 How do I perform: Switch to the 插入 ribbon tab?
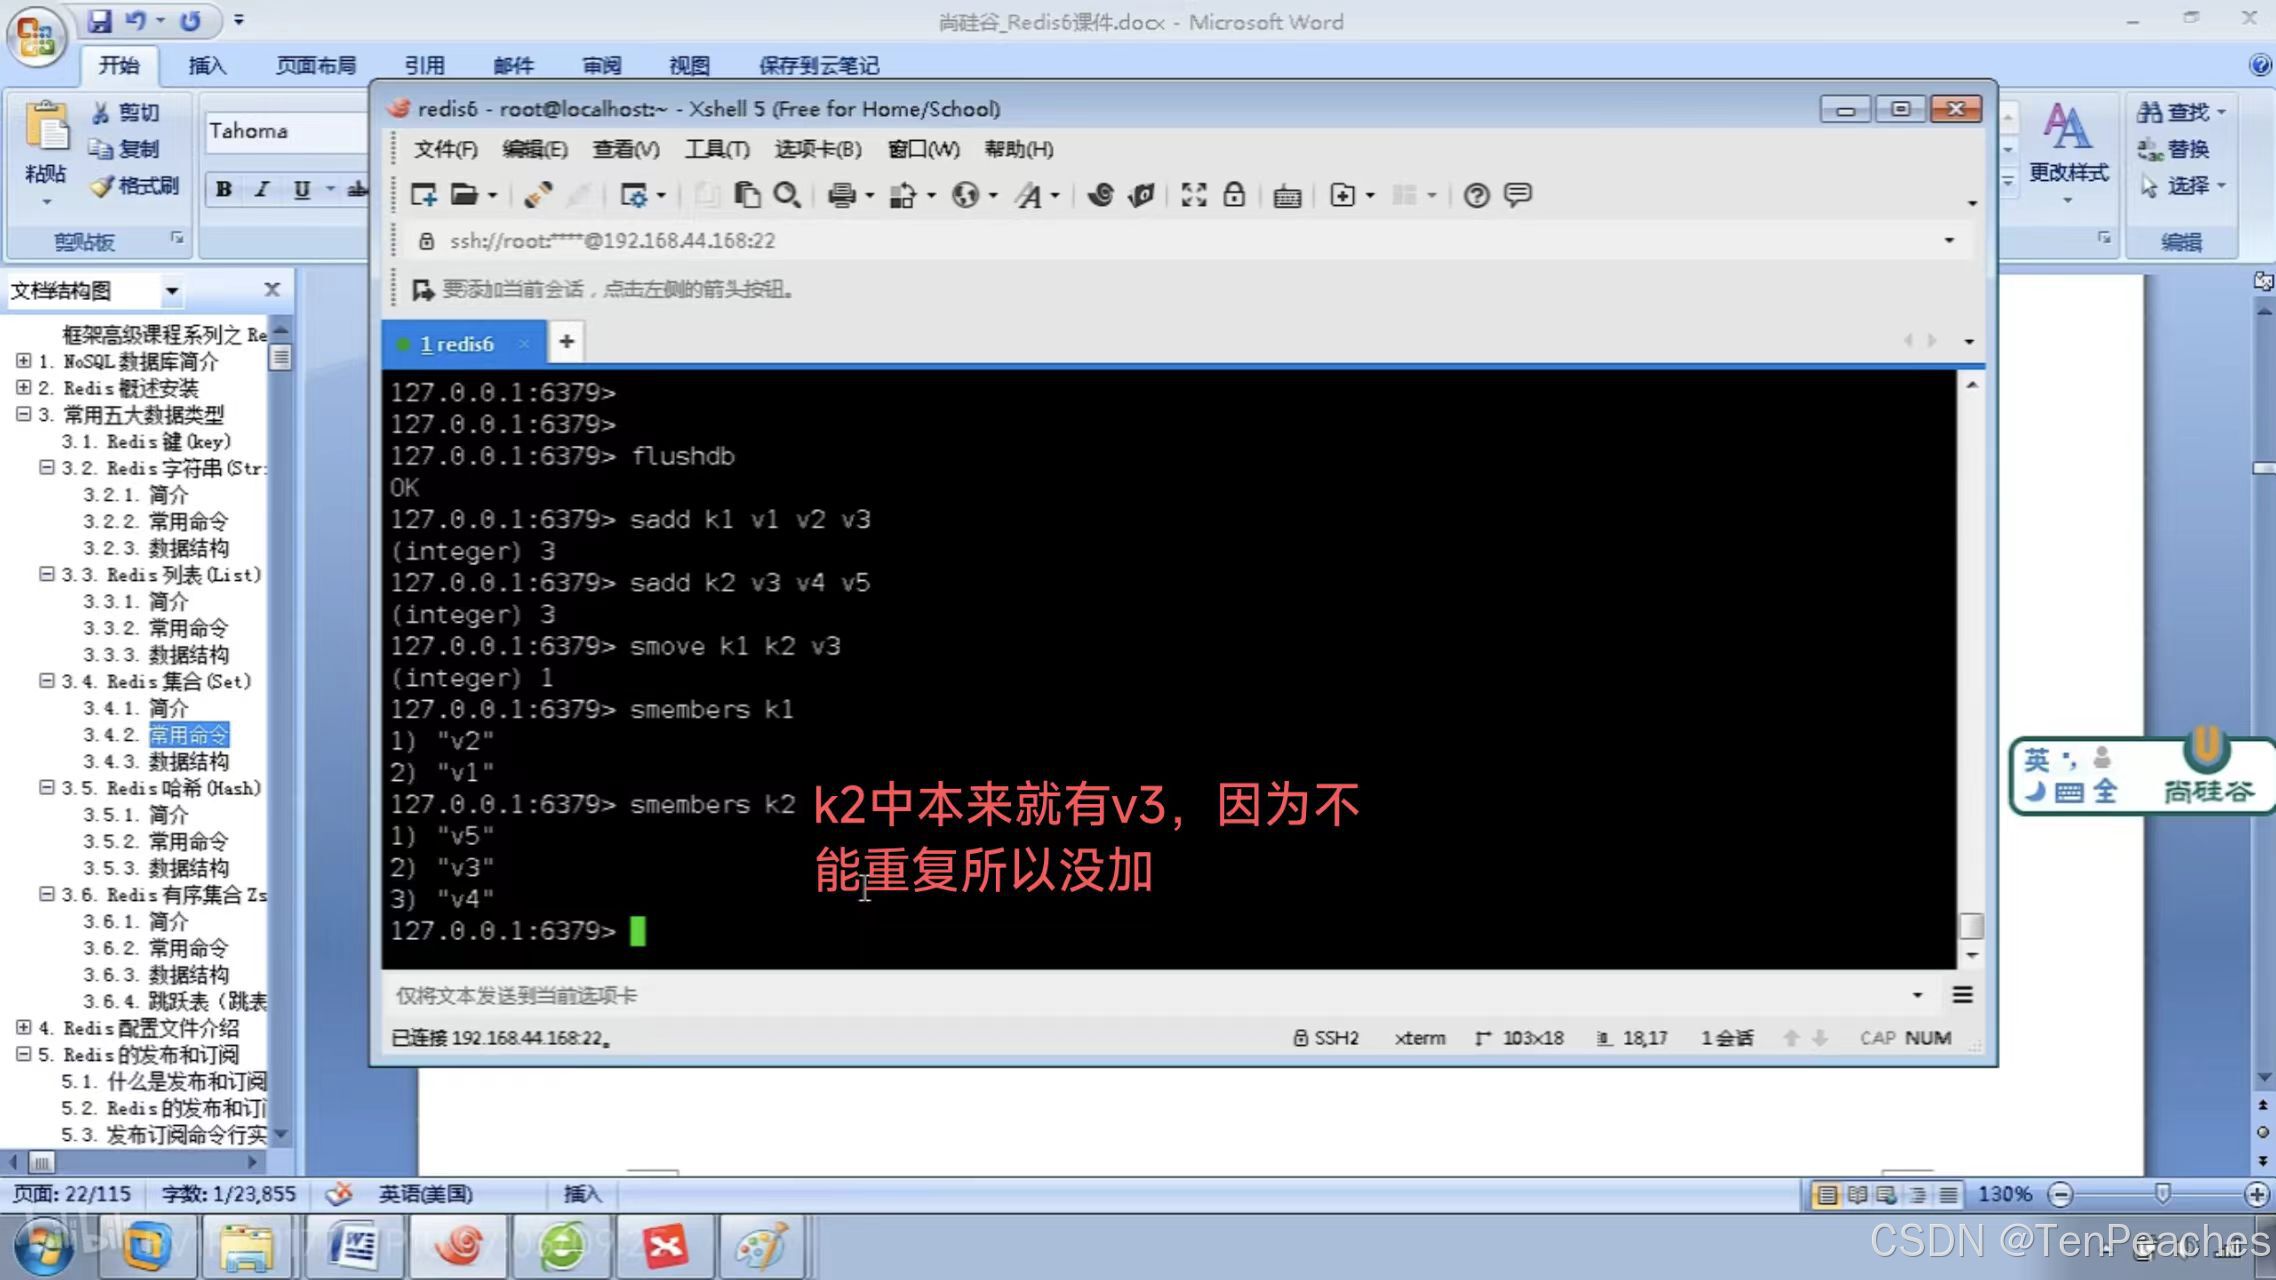(x=207, y=66)
